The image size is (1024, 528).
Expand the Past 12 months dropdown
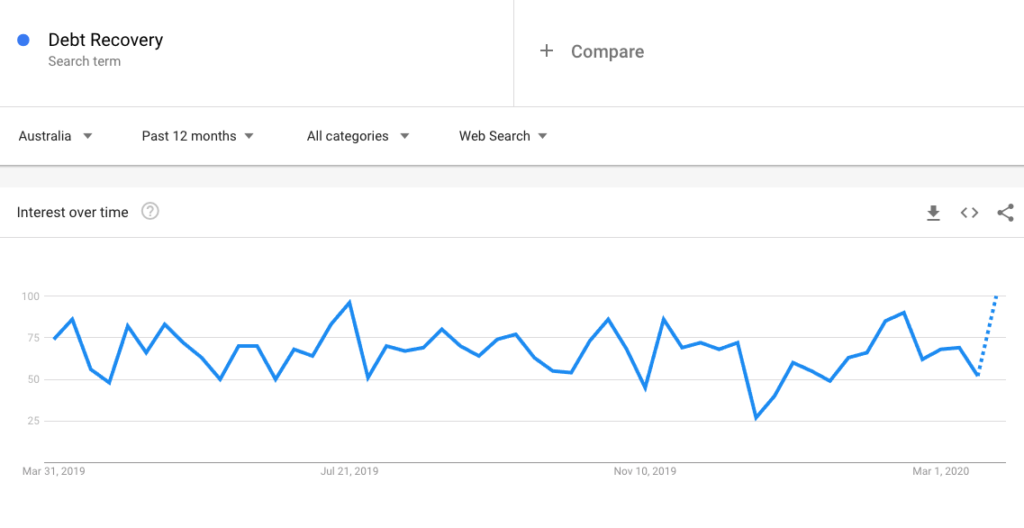pyautogui.click(x=197, y=136)
